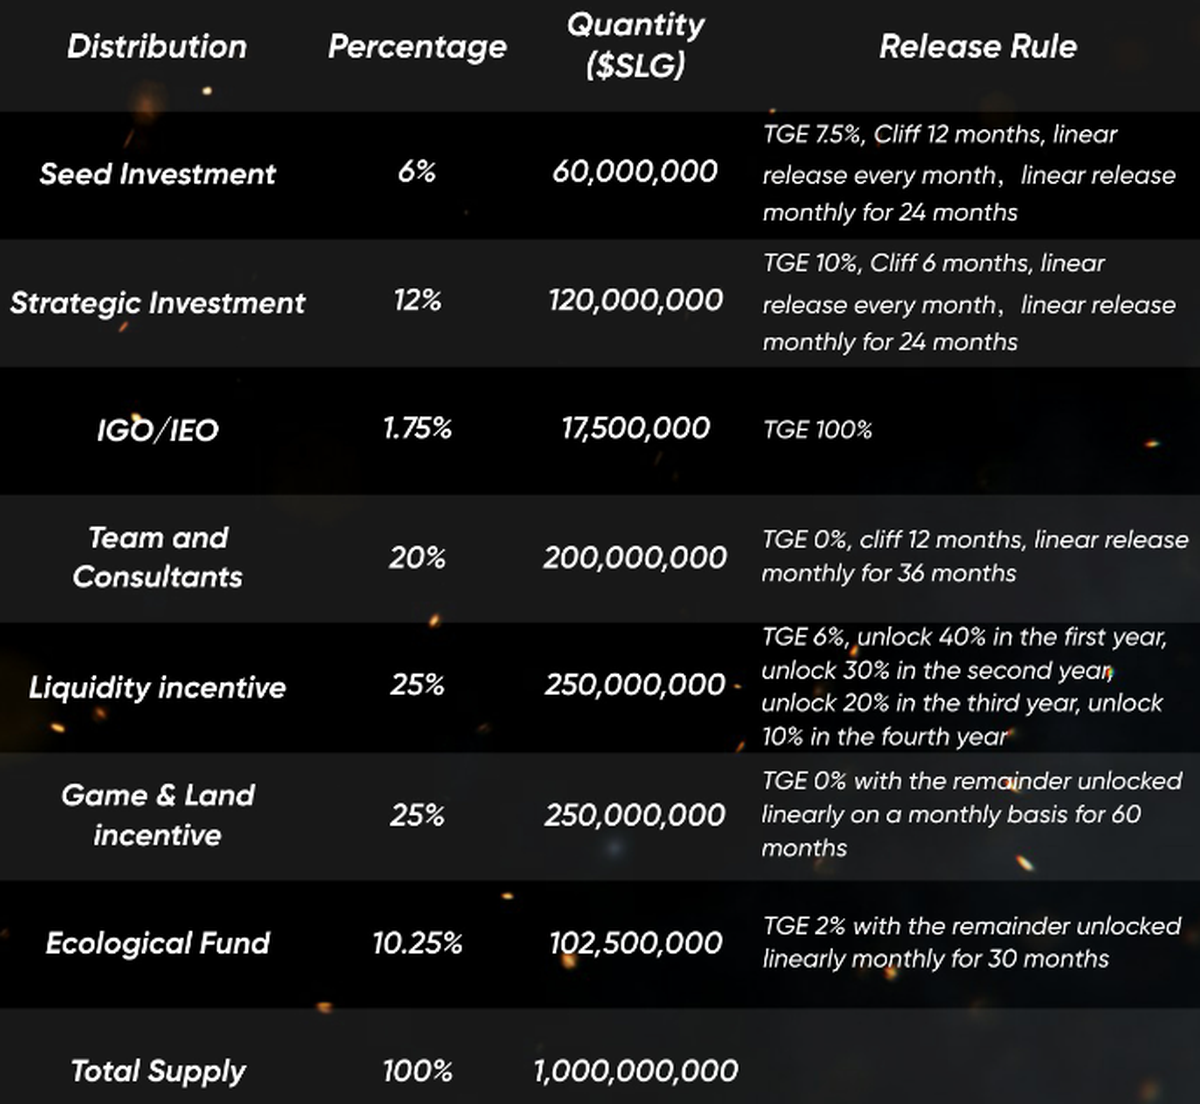Select the Ecological Fund row label
Image resolution: width=1200 pixels, height=1104 pixels.
point(157,943)
